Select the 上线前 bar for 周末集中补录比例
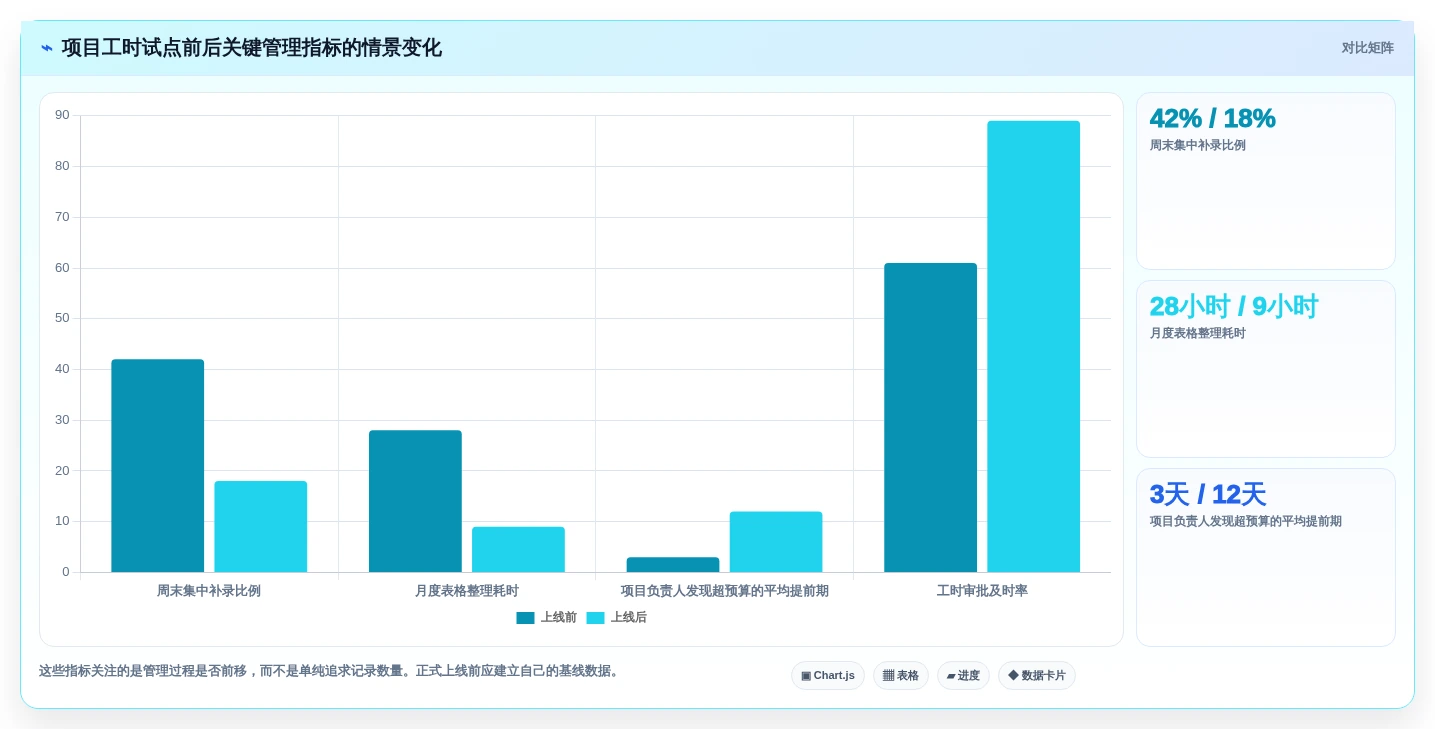The width and height of the screenshot is (1435, 729). tap(158, 466)
